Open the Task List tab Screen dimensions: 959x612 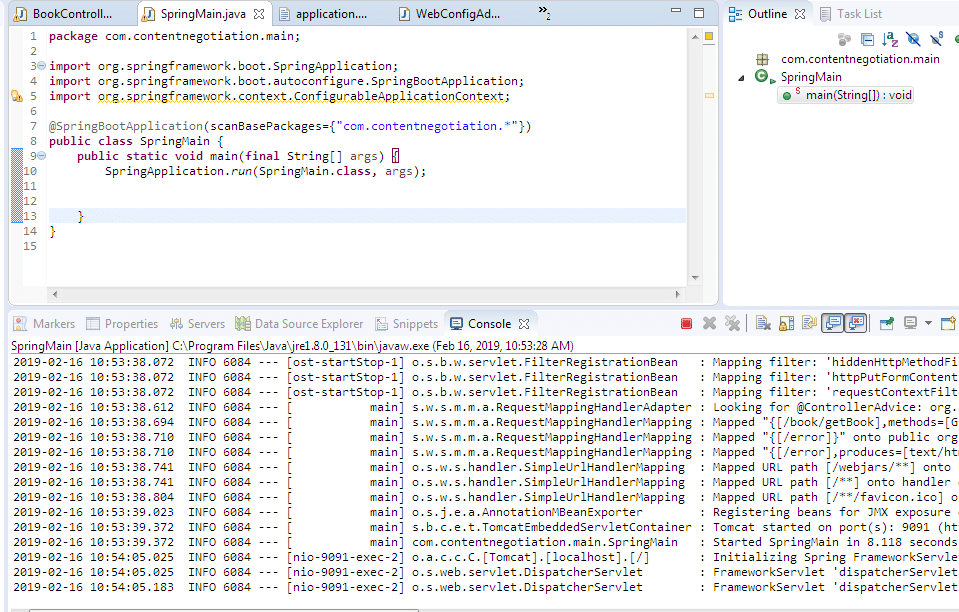click(858, 14)
